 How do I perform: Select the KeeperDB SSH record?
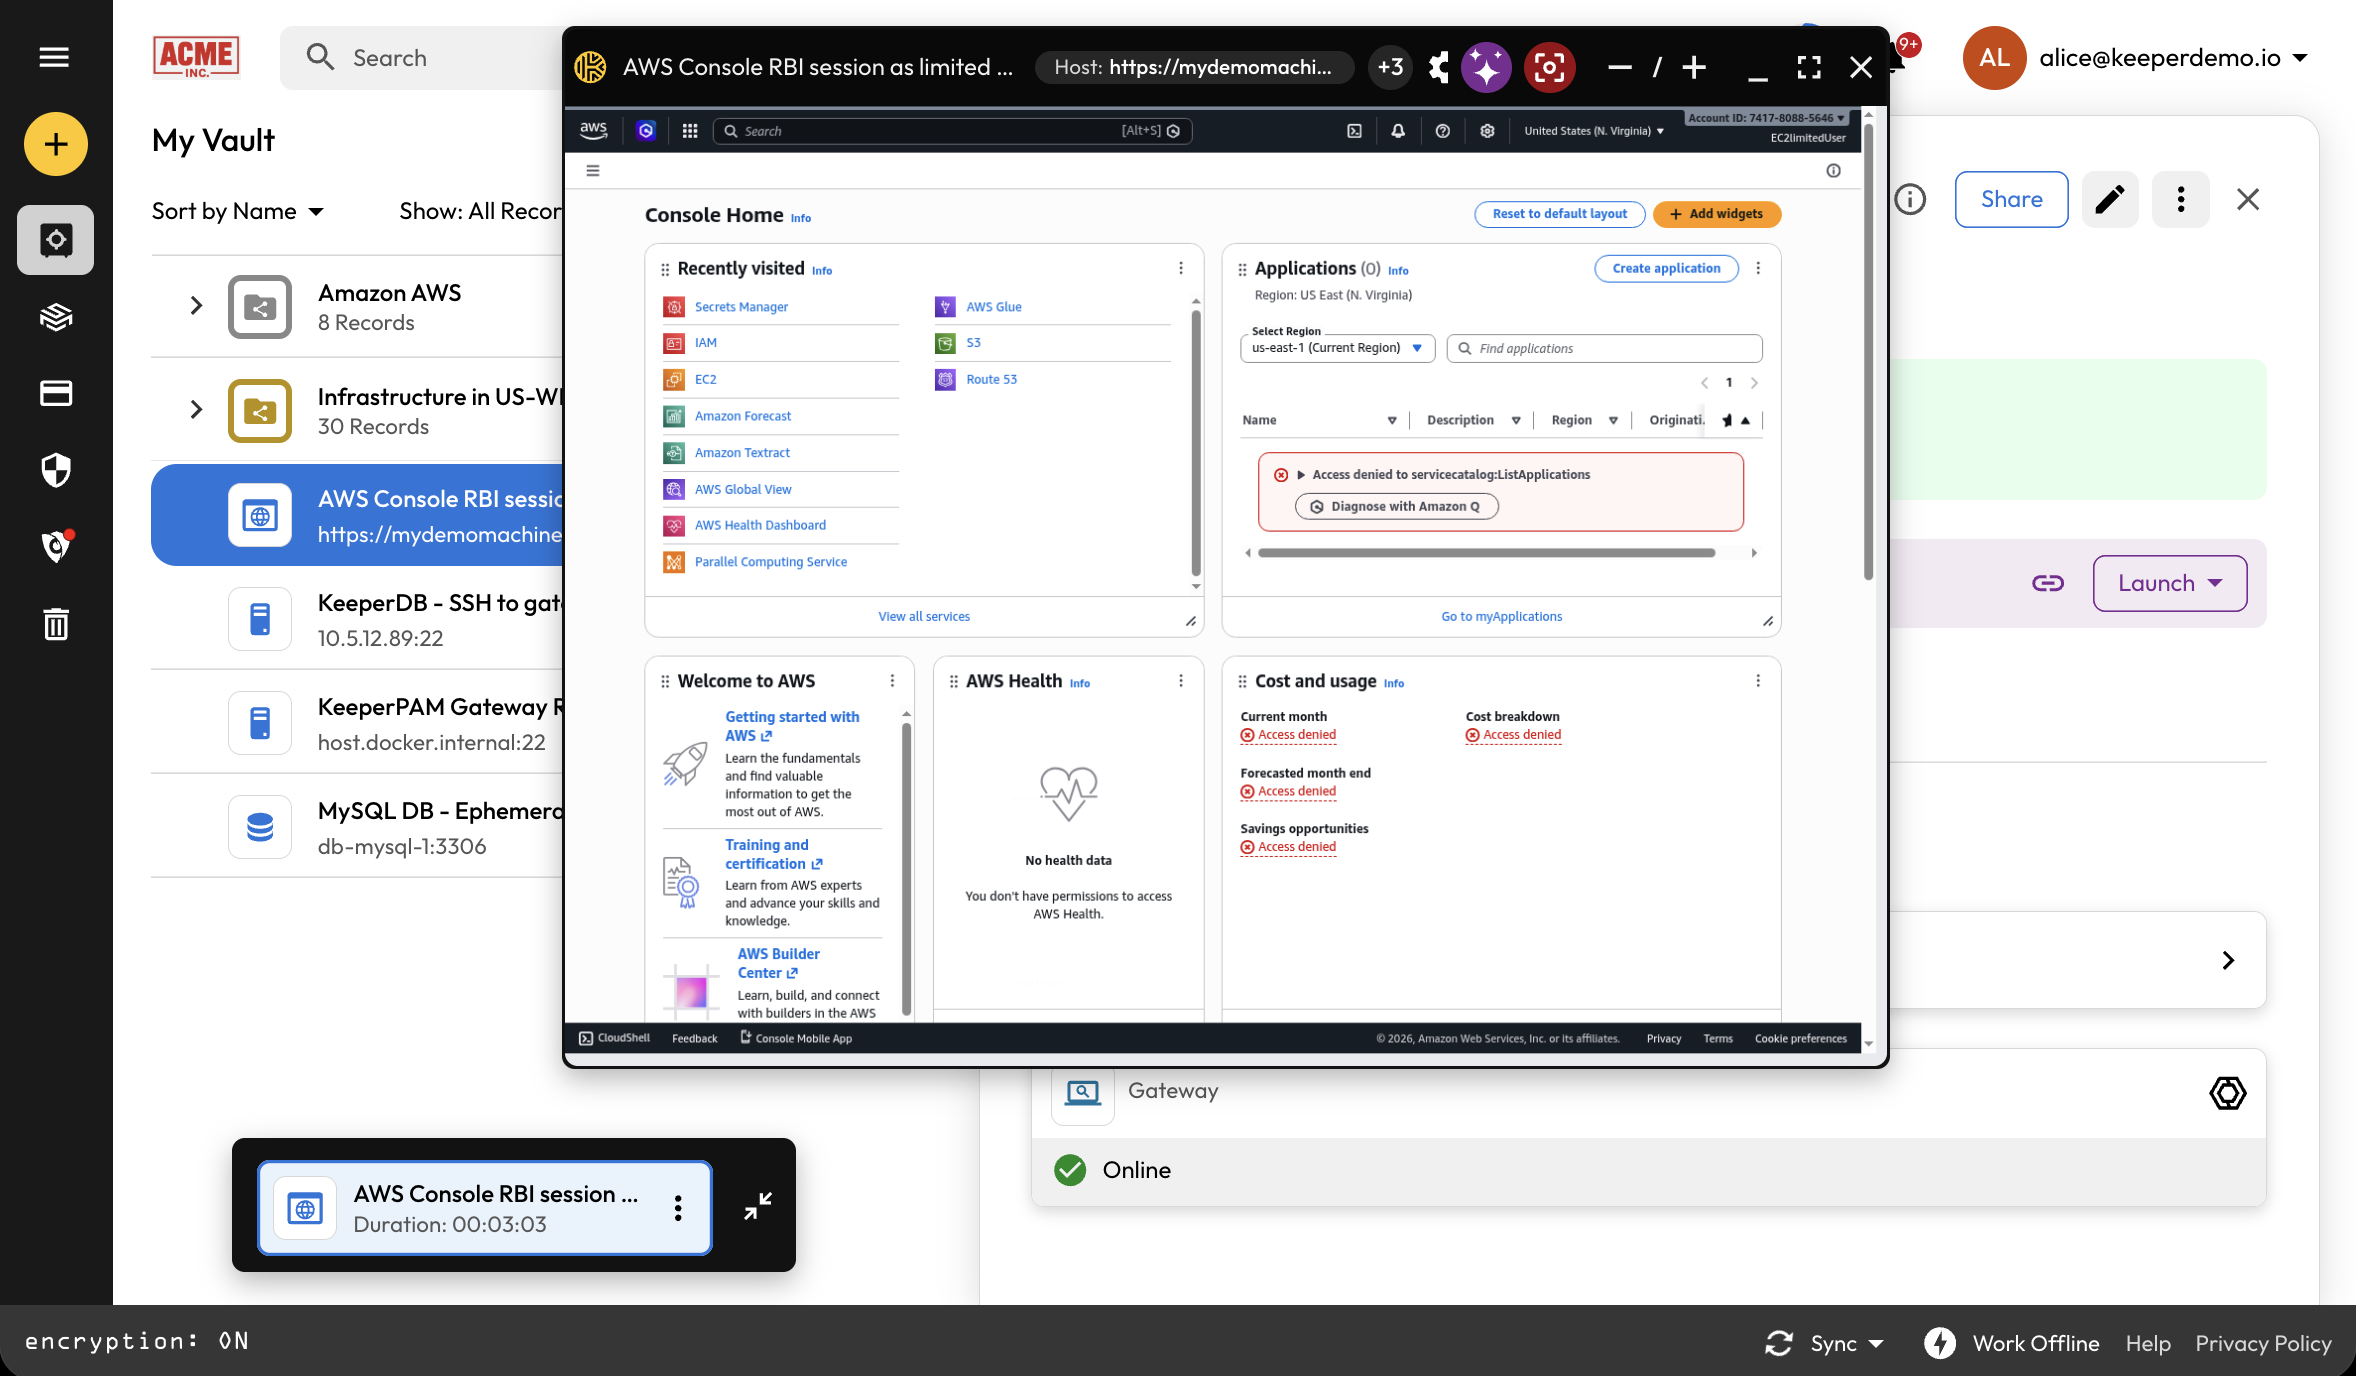pyautogui.click(x=440, y=619)
